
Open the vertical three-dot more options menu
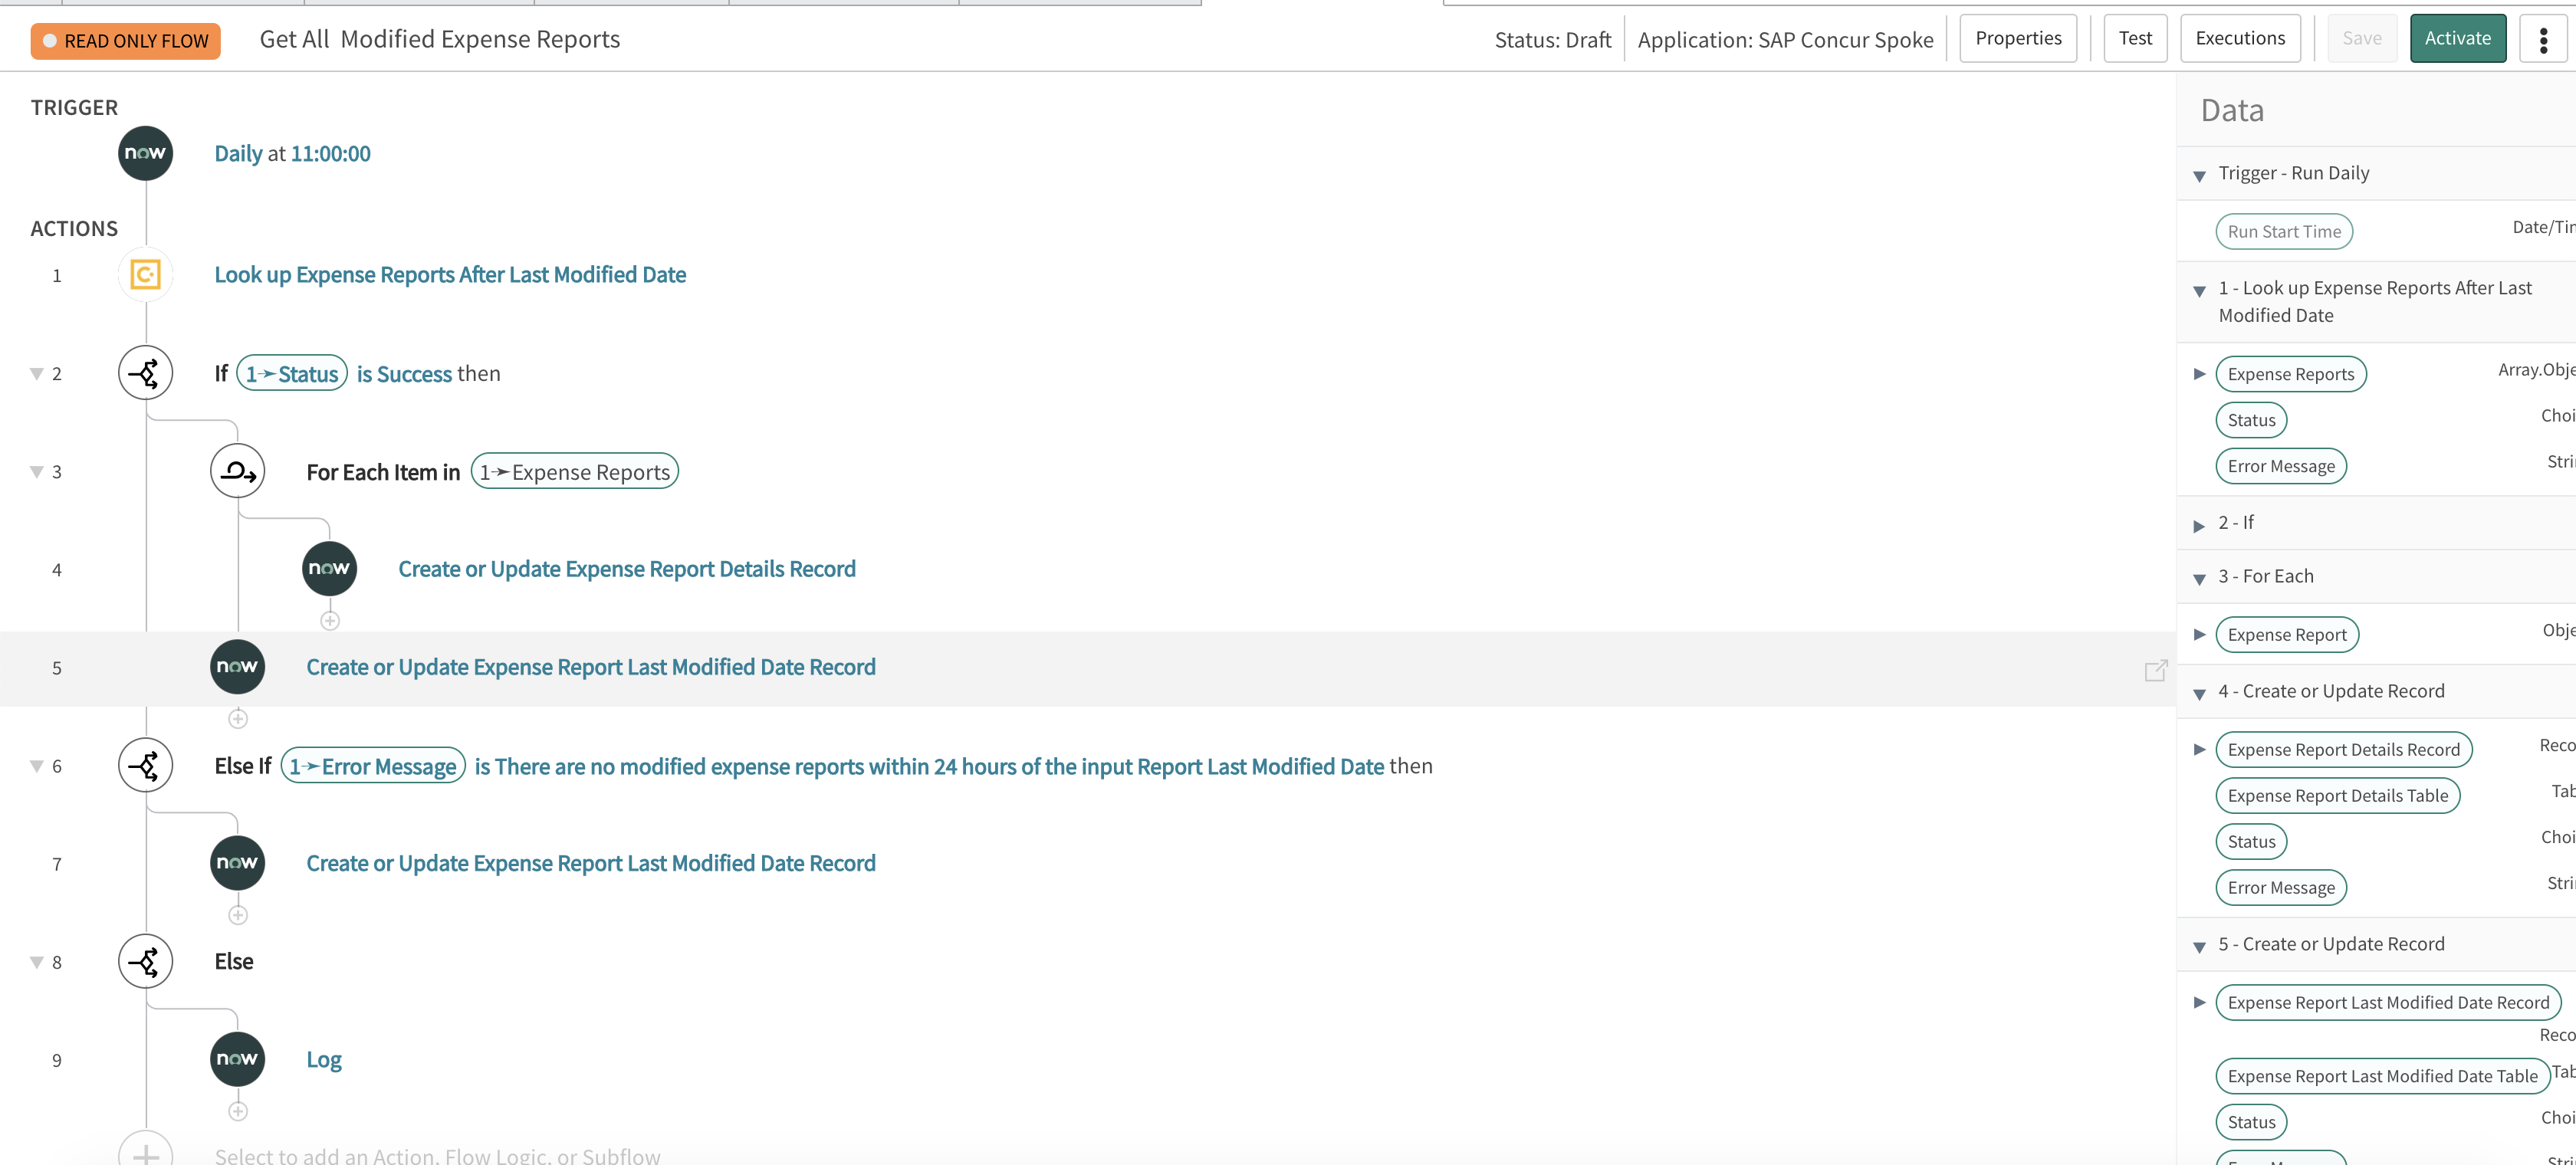tap(2543, 39)
